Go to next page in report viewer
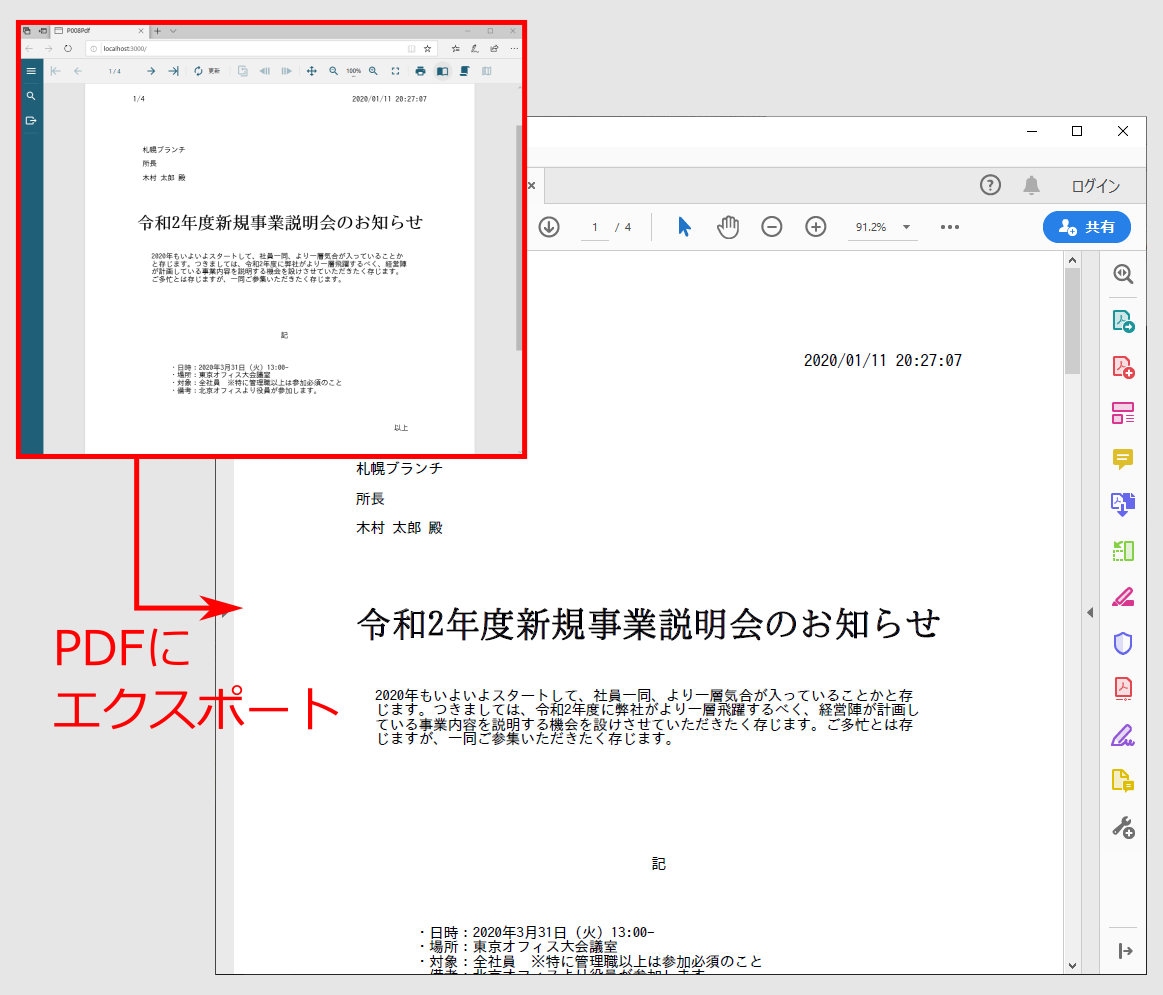The width and height of the screenshot is (1163, 995). coord(151,71)
